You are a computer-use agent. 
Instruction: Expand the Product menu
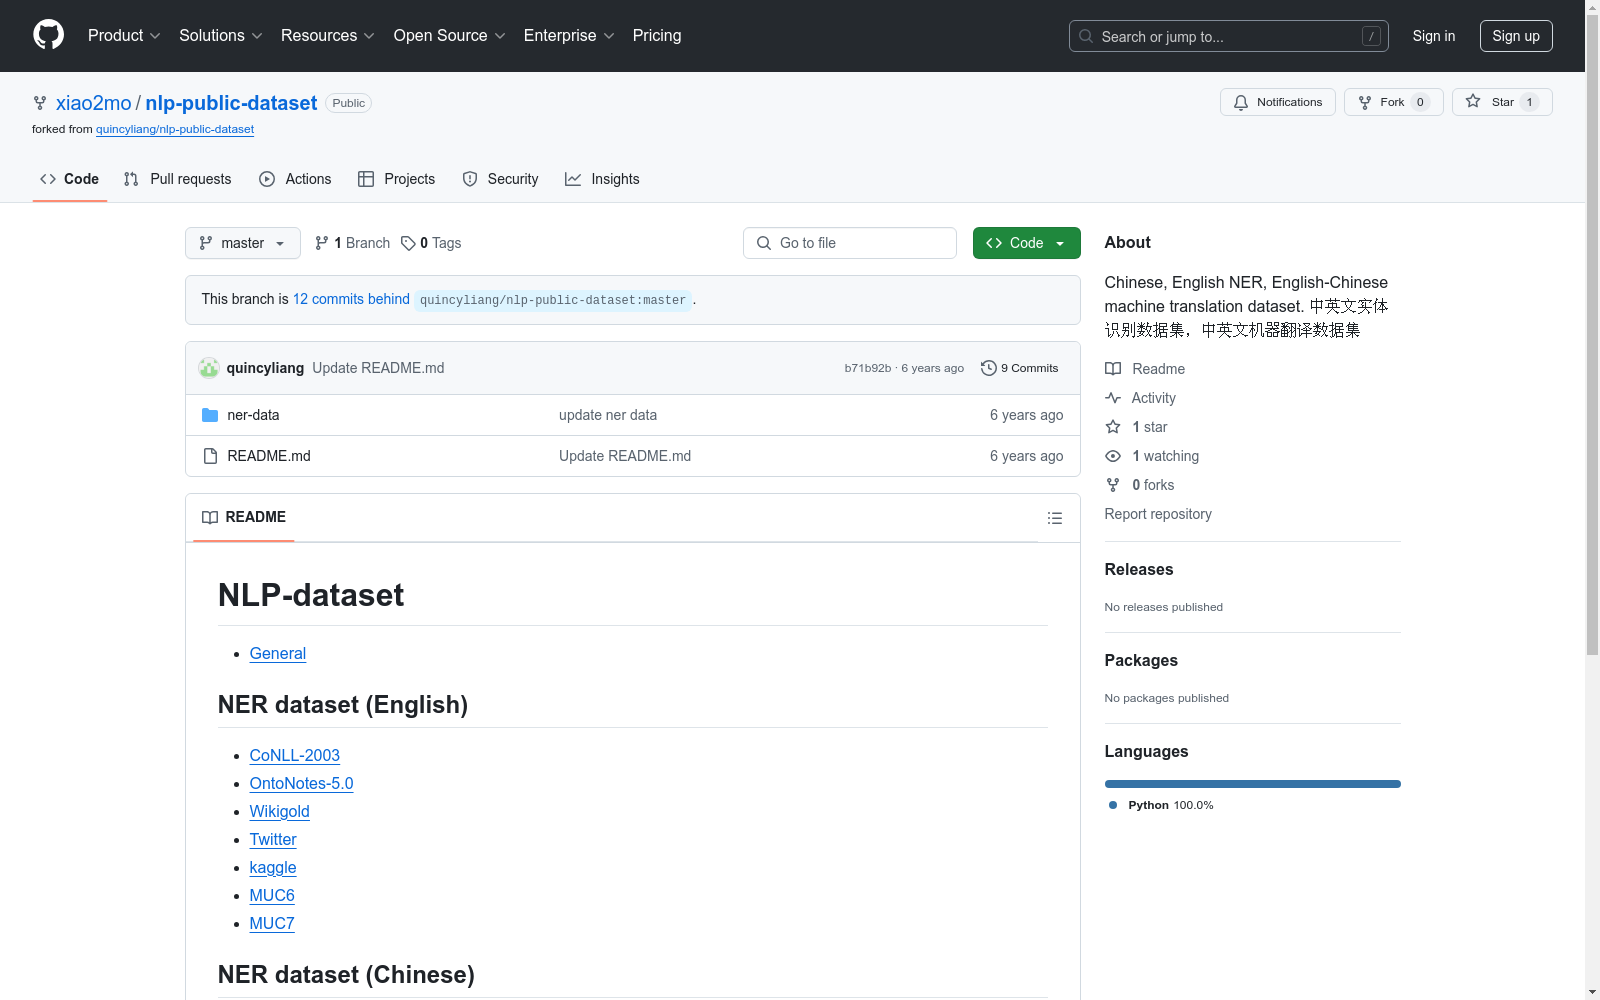pyautogui.click(x=124, y=36)
